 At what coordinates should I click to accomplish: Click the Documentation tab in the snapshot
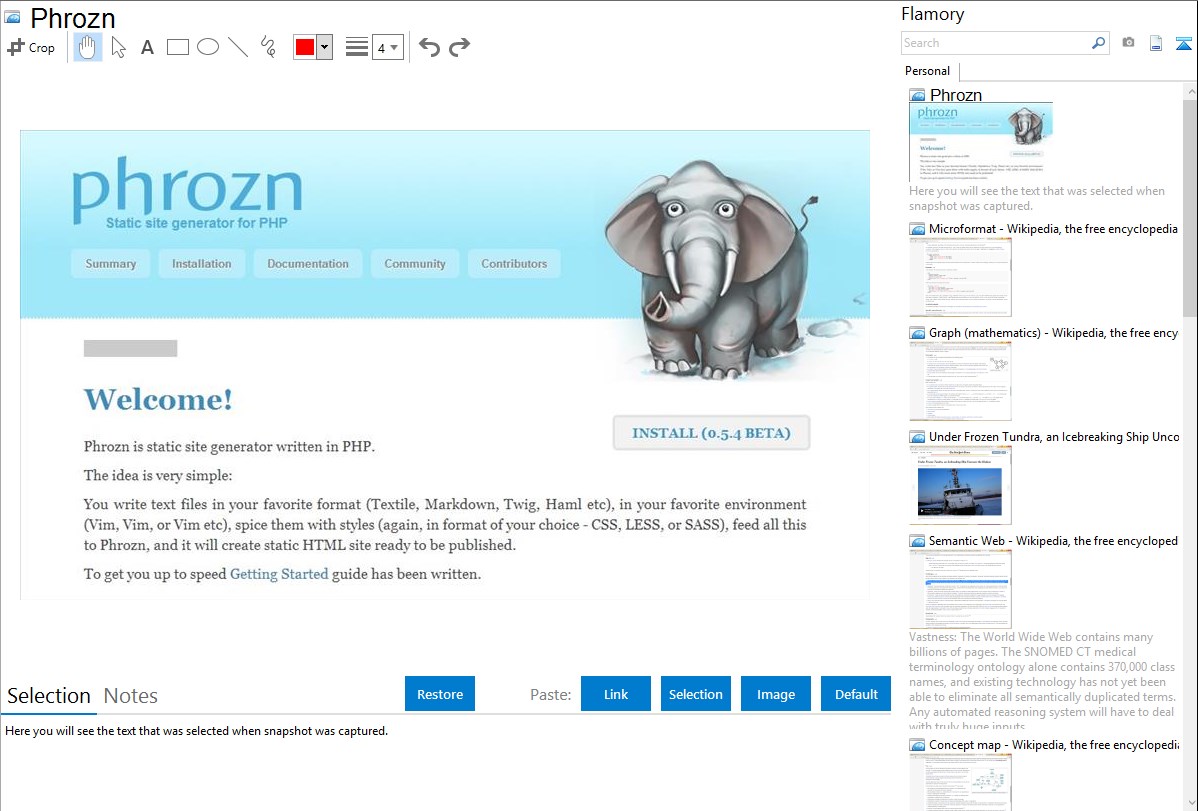point(308,264)
